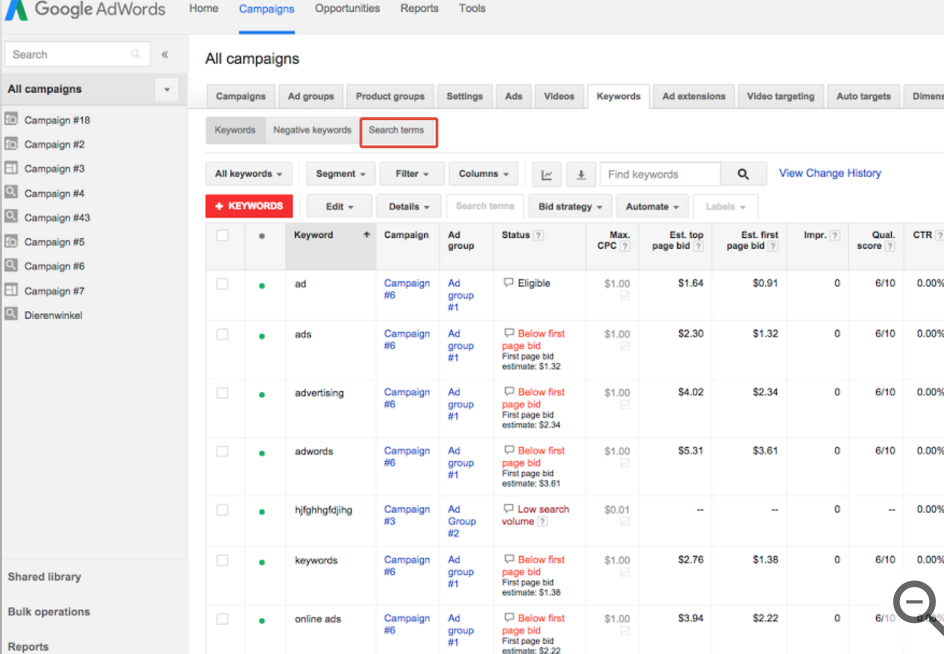Image resolution: width=944 pixels, height=654 pixels.
Task: Click the Campaign #2 type icon
Action: [11, 144]
